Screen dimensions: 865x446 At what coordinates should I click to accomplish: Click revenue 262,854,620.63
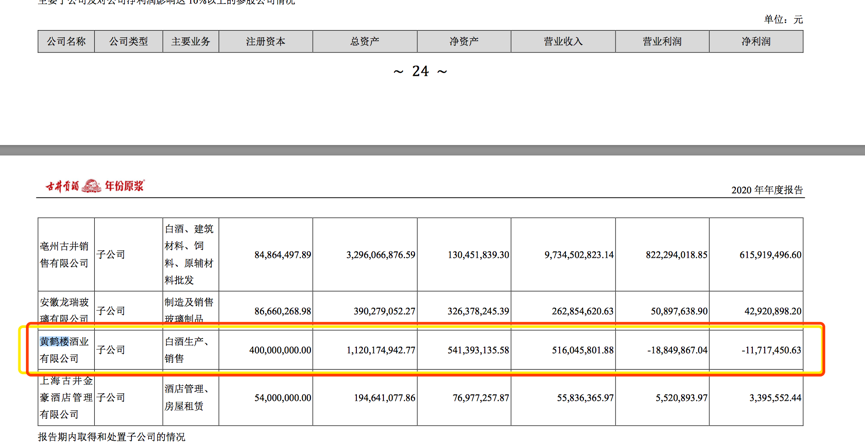[x=583, y=311]
